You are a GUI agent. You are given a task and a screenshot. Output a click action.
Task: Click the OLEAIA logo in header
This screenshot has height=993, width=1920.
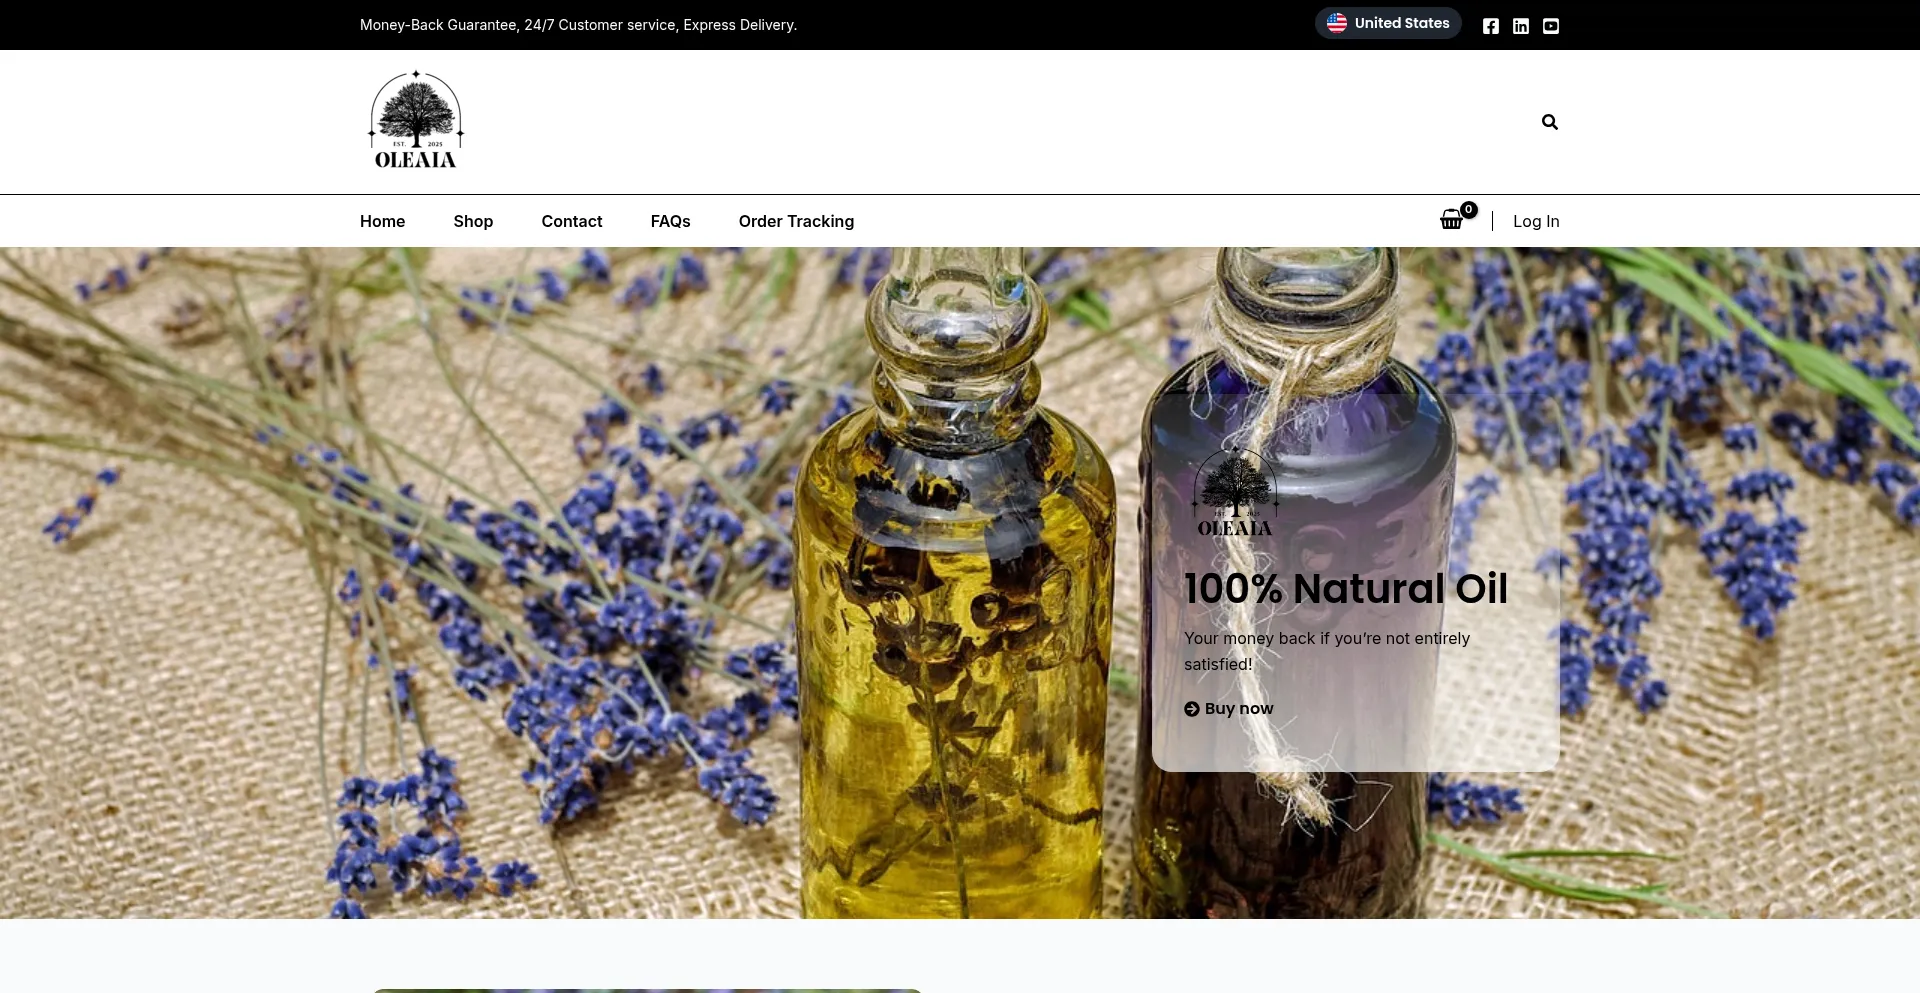(416, 121)
